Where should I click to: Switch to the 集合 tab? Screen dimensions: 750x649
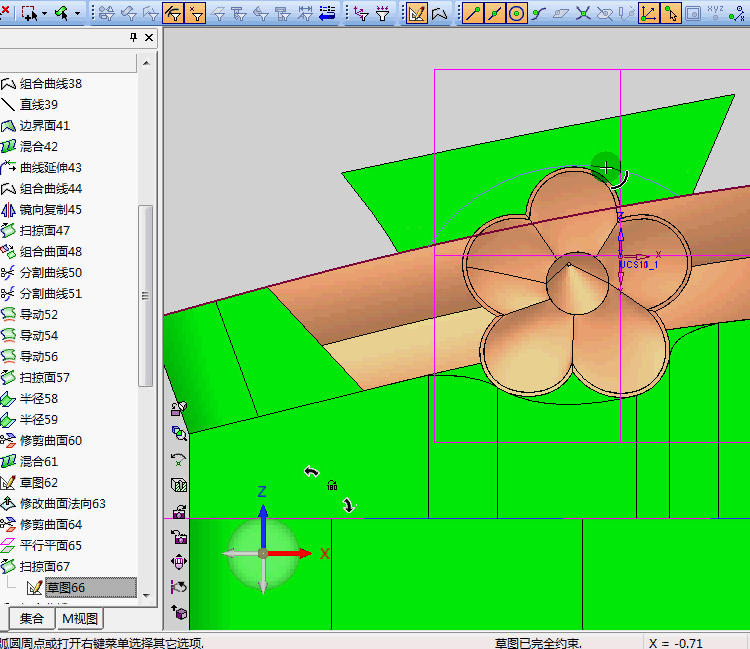click(32, 618)
